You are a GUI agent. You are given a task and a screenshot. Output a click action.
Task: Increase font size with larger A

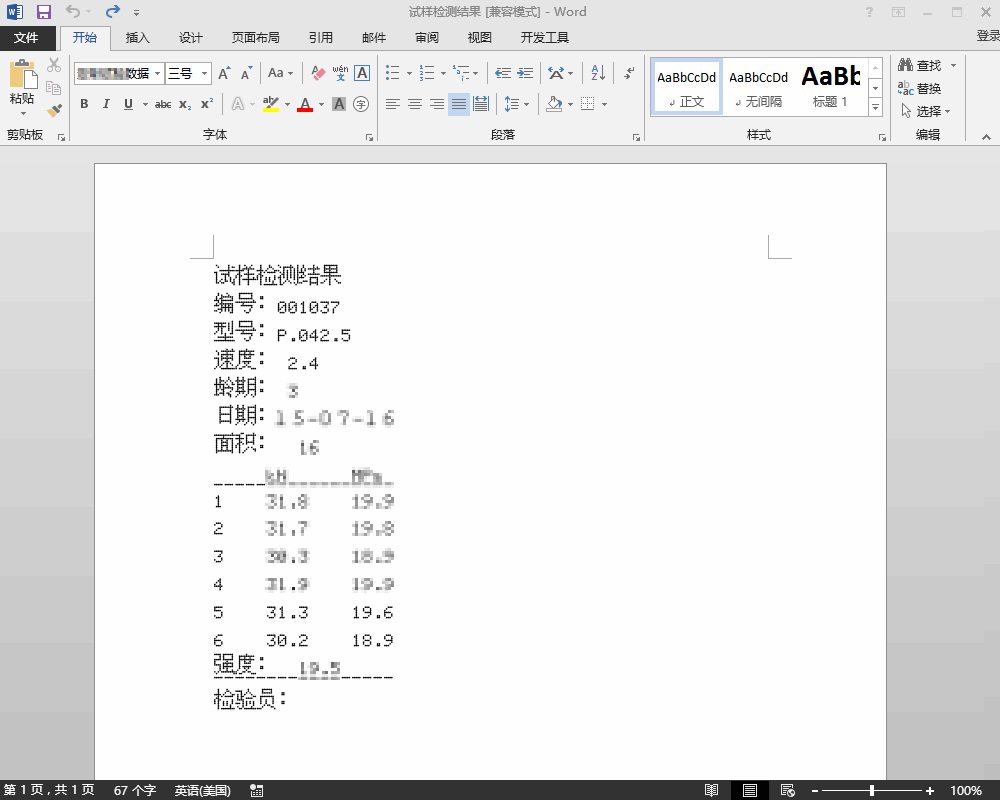pos(224,73)
